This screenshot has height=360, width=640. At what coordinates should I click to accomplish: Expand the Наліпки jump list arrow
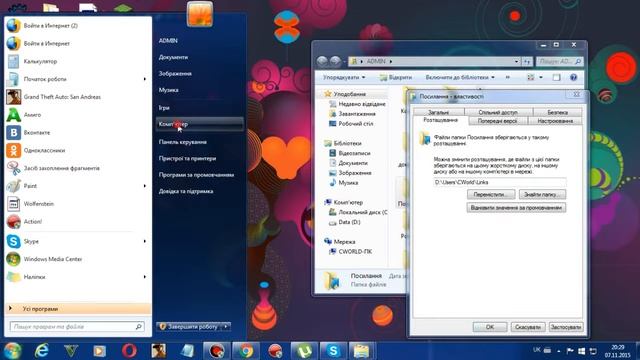(x=144, y=277)
